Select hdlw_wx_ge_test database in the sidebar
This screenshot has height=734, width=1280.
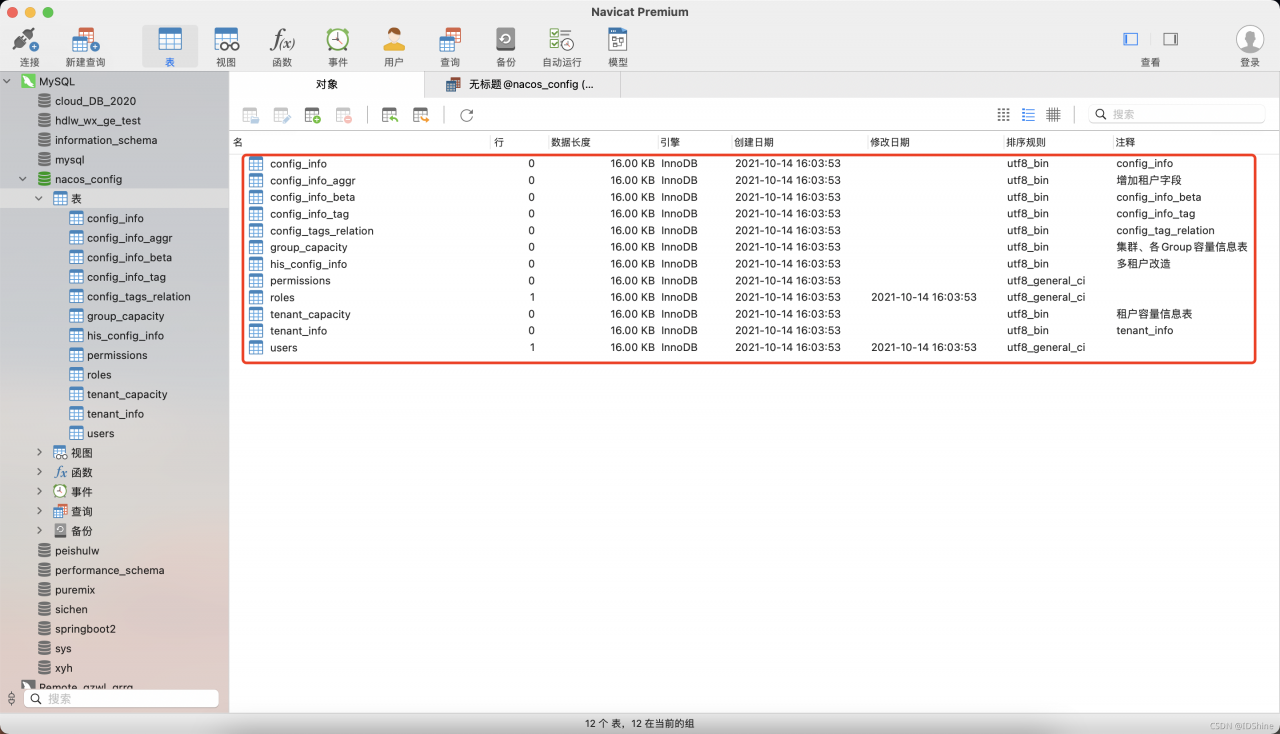coord(98,121)
